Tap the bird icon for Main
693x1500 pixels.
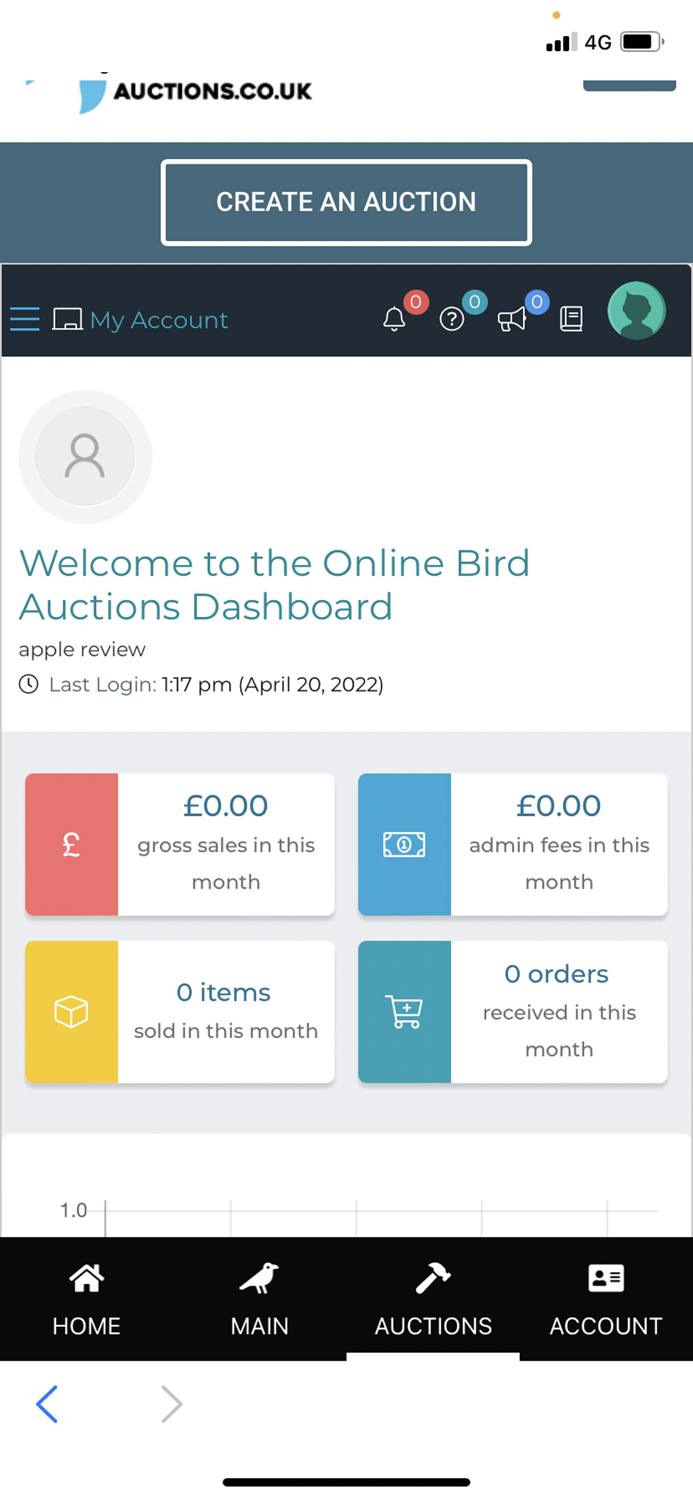click(x=259, y=1278)
